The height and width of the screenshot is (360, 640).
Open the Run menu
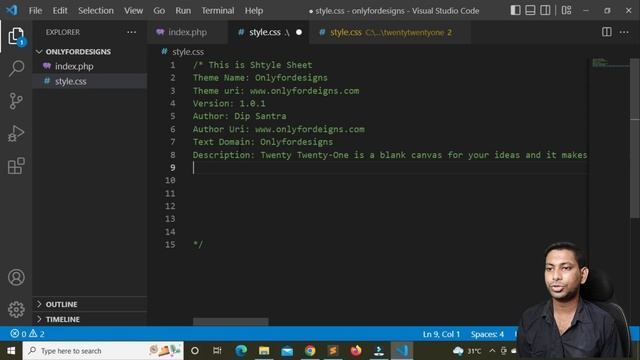point(183,11)
